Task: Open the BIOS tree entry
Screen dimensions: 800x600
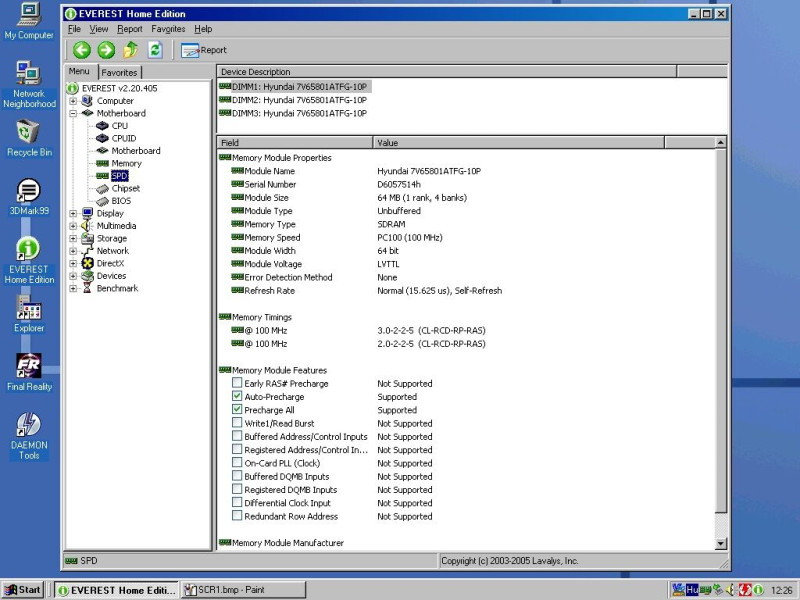Action: pyautogui.click(x=121, y=201)
